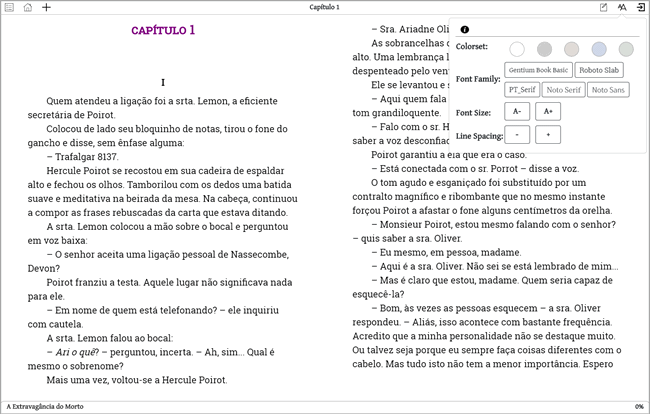This screenshot has width=650, height=414.
Task: Increase font size with A+ button
Action: point(548,111)
